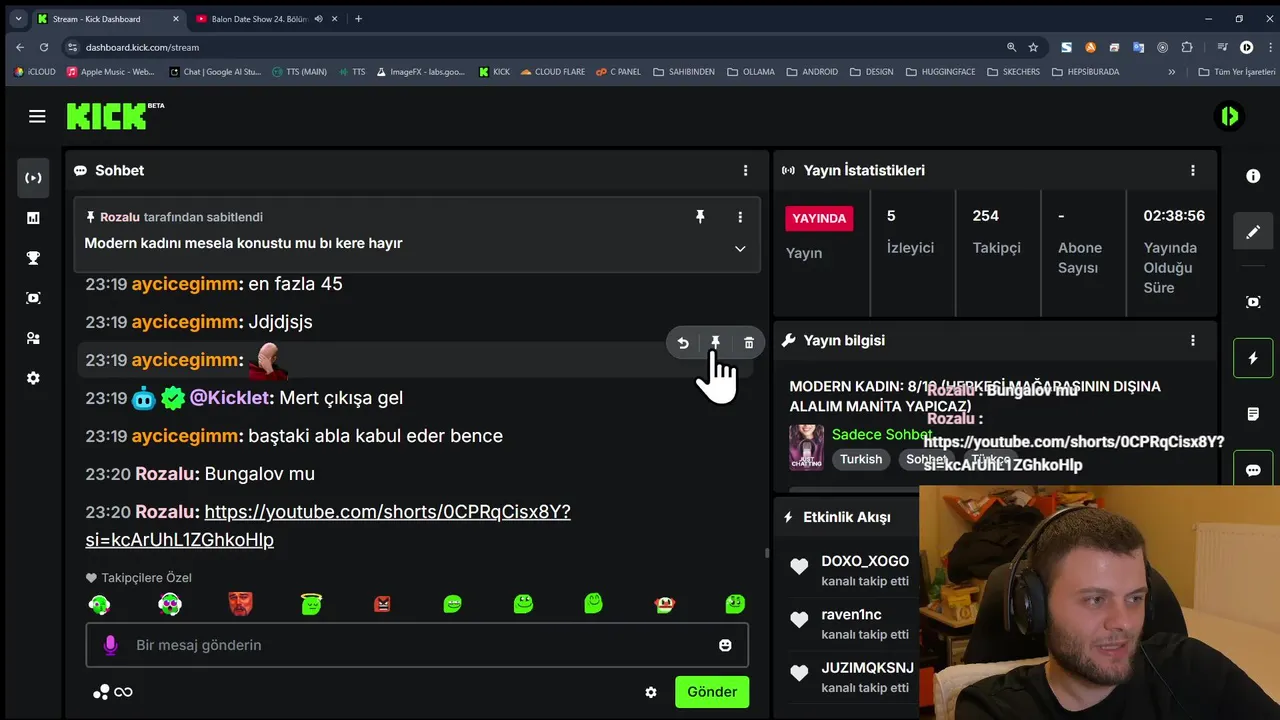This screenshot has height=720, width=1280.
Task: Open Yayın İstatistikleri three-dot menu
Action: [1193, 171]
